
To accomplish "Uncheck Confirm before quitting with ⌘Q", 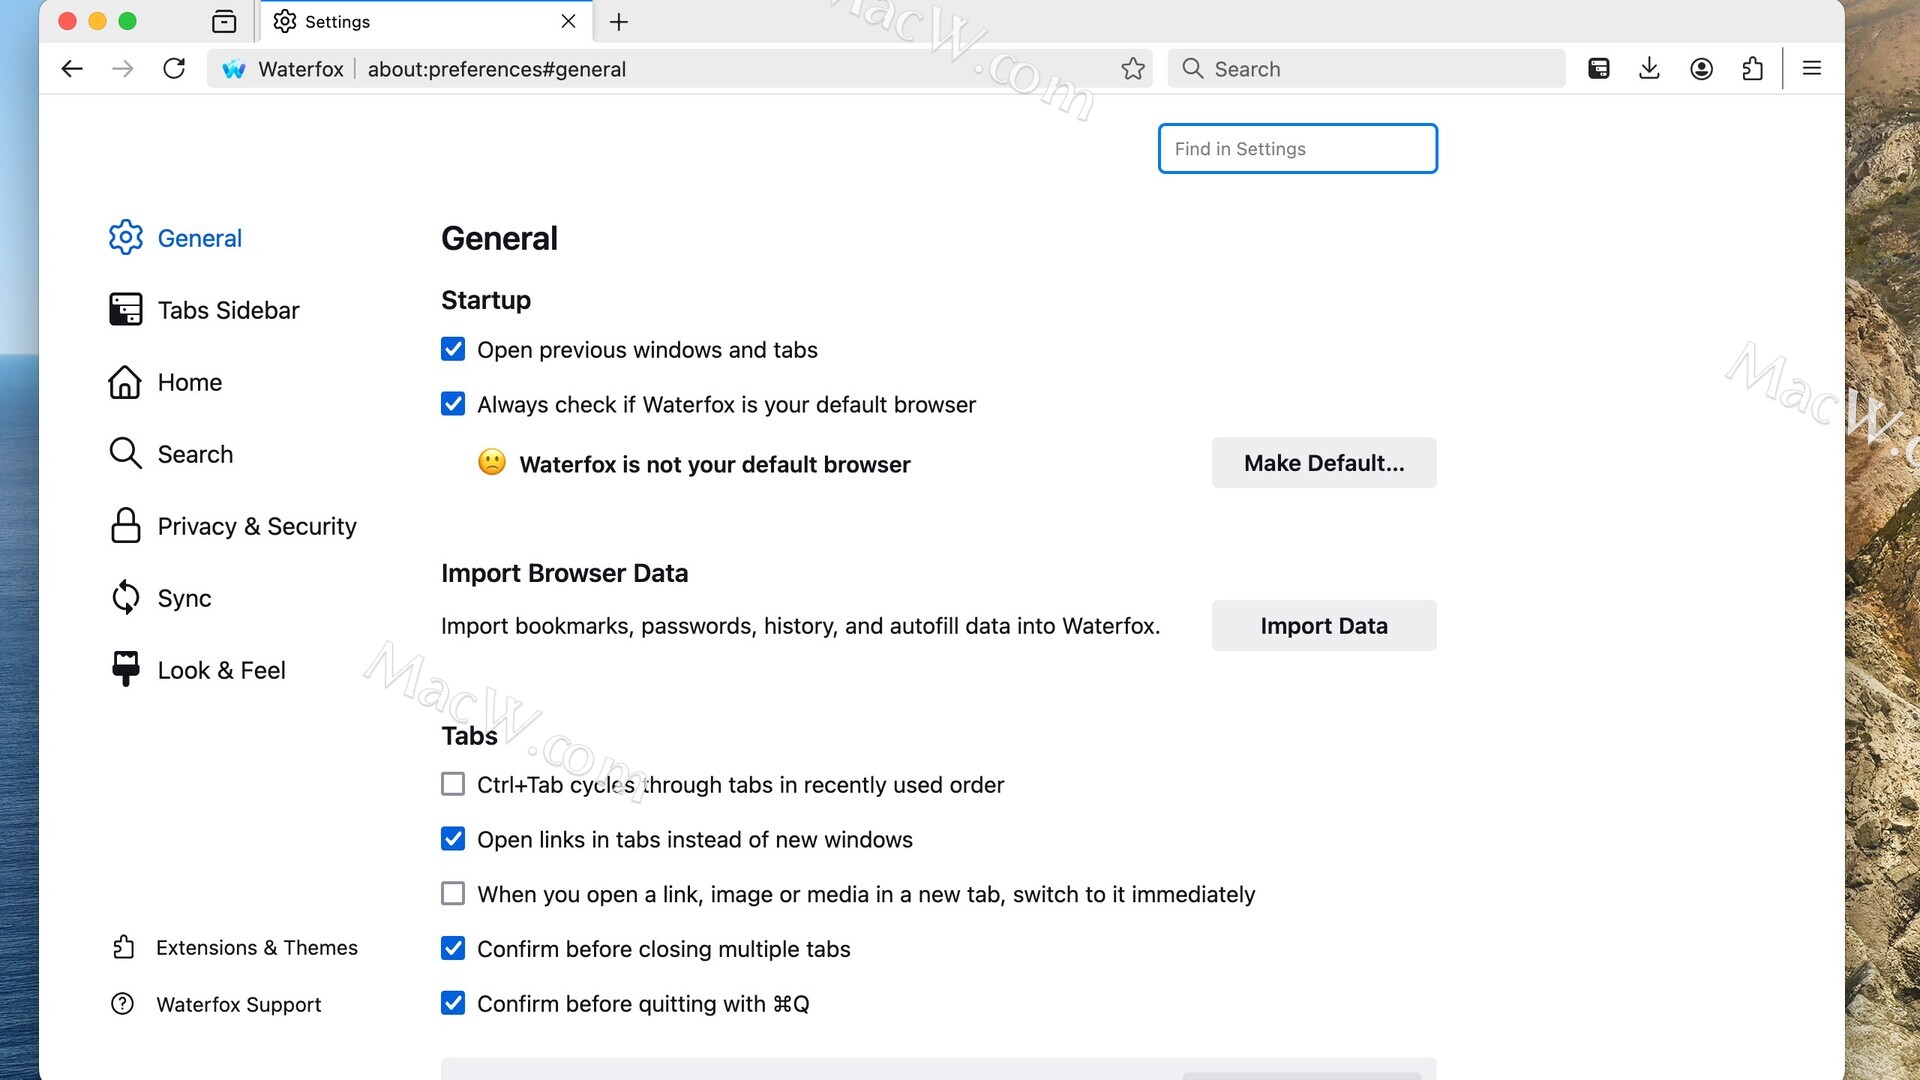I will 453,1003.
